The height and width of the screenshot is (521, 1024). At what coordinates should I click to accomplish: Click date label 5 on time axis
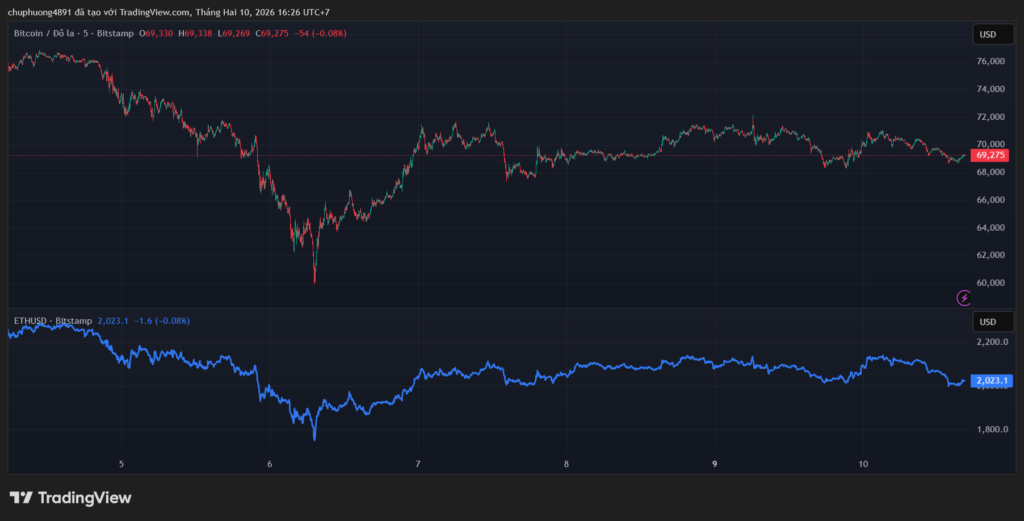click(x=121, y=464)
